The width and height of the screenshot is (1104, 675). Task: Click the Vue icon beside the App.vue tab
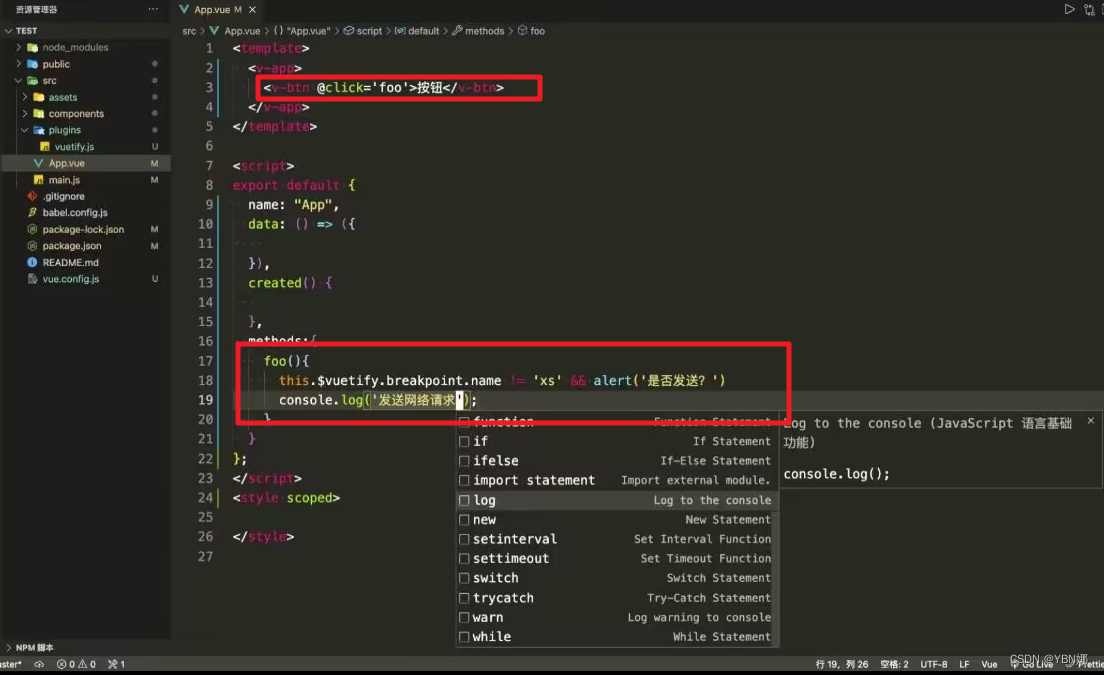coord(184,11)
